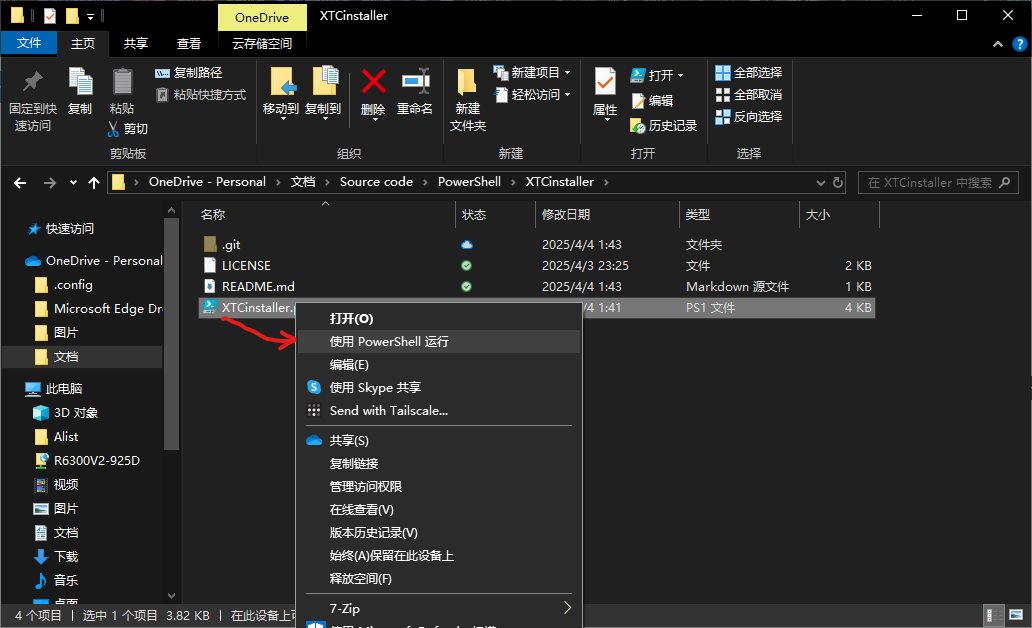Click the Back navigation arrow
Image resolution: width=1032 pixels, height=628 pixels.
(20, 183)
